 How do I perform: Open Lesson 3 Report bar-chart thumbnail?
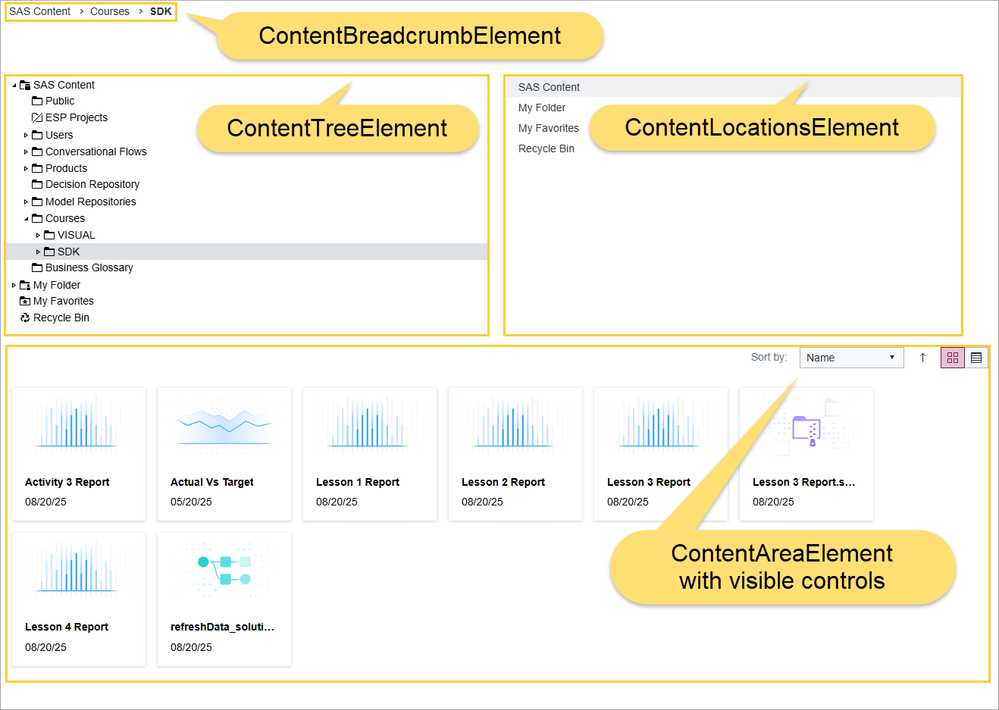pos(660,423)
